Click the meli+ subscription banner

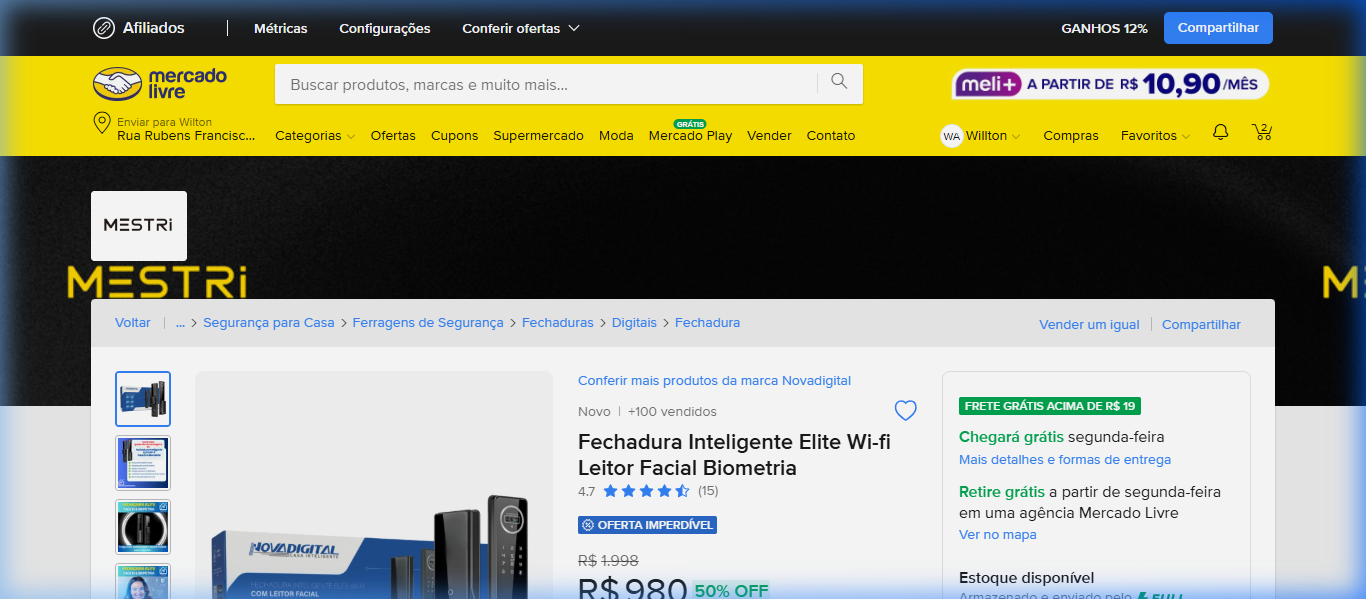(1109, 84)
